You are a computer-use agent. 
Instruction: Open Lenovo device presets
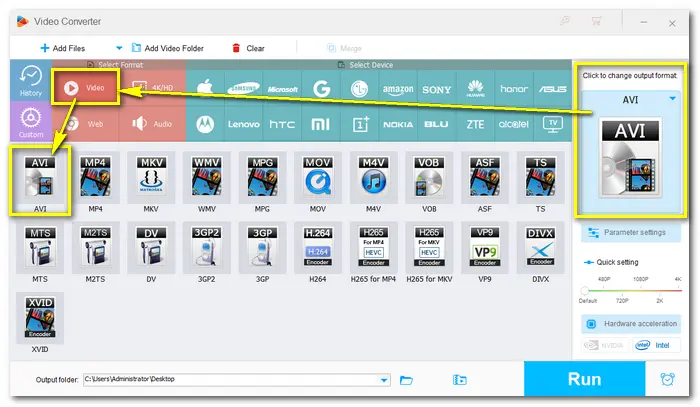[x=243, y=124]
